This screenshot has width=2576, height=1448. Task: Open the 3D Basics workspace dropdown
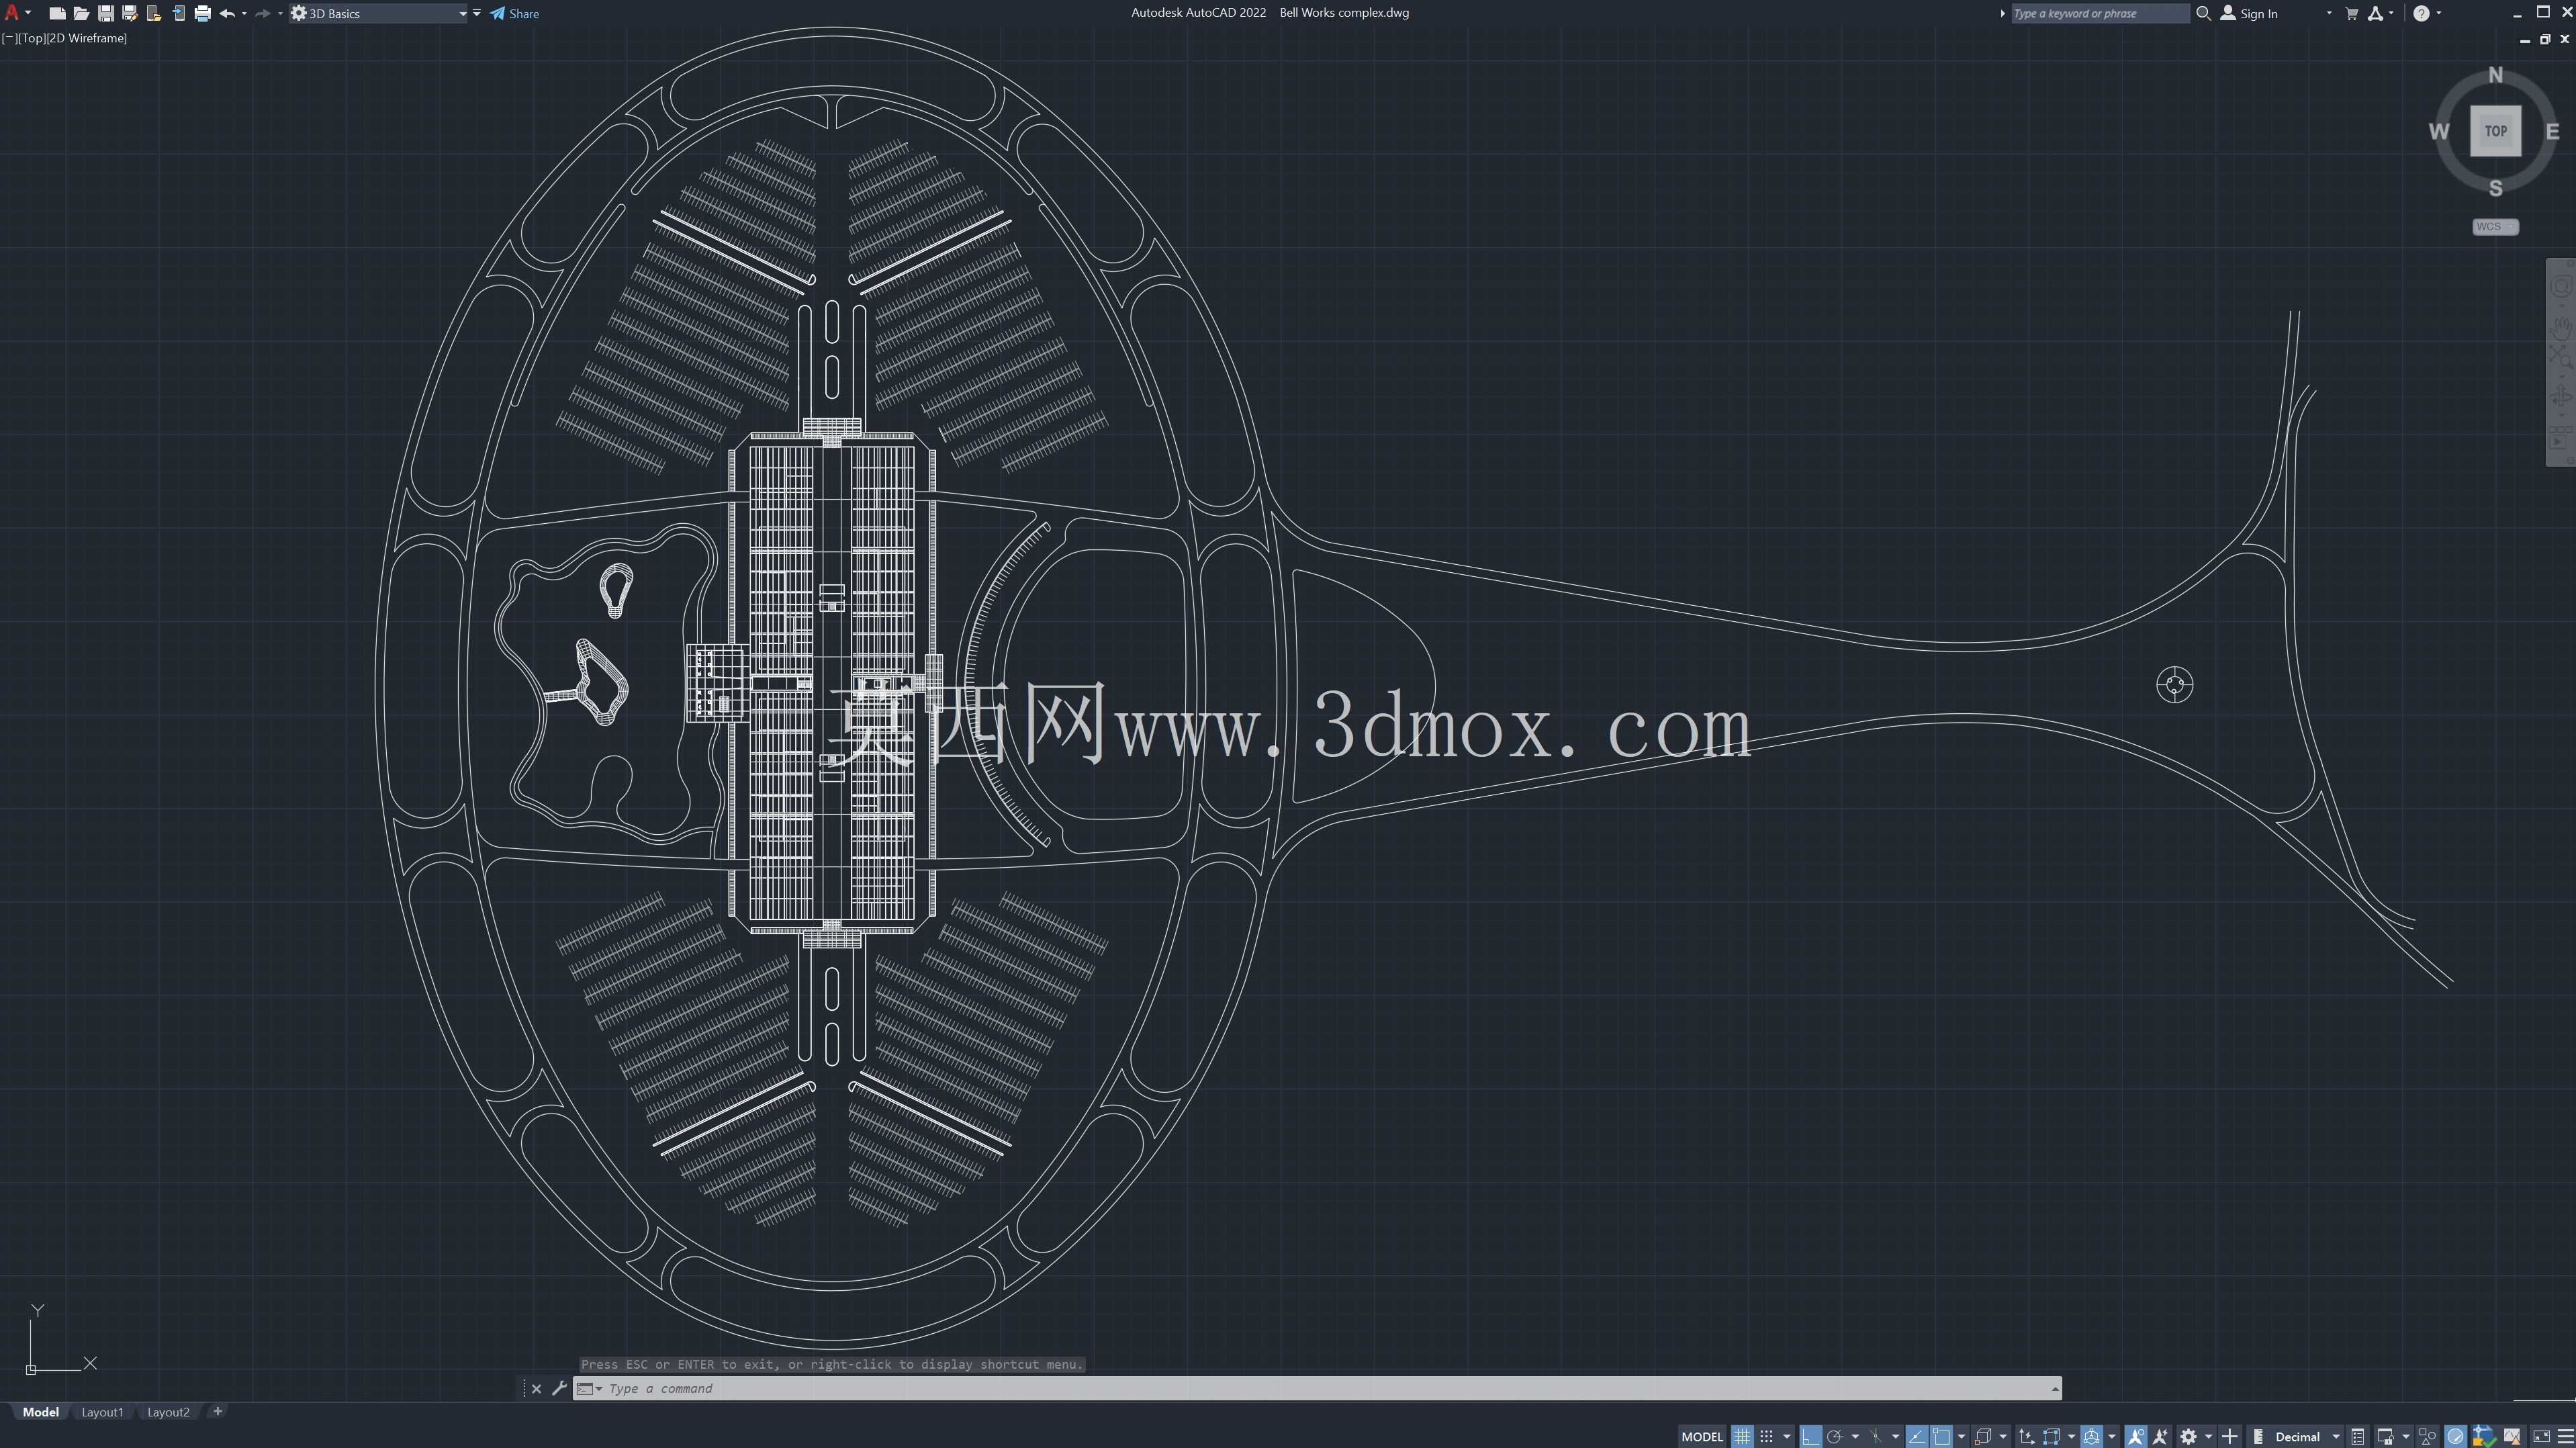[x=379, y=14]
